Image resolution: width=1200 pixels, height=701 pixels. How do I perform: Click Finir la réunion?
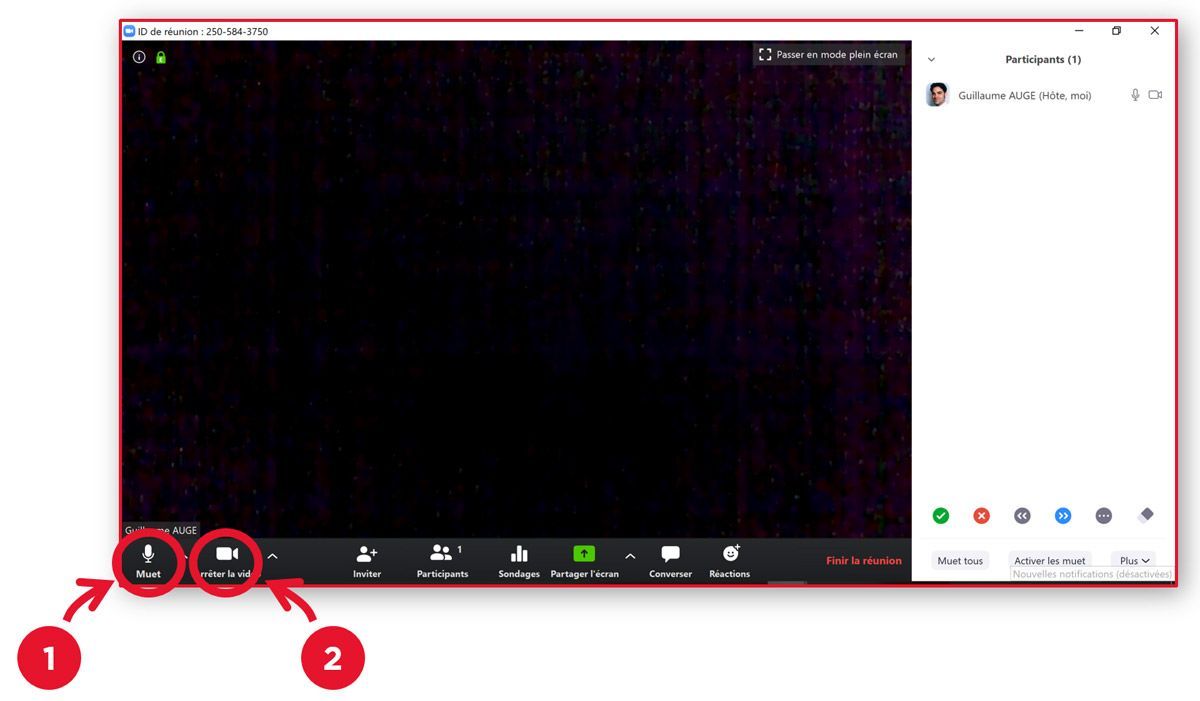pyautogui.click(x=863, y=561)
